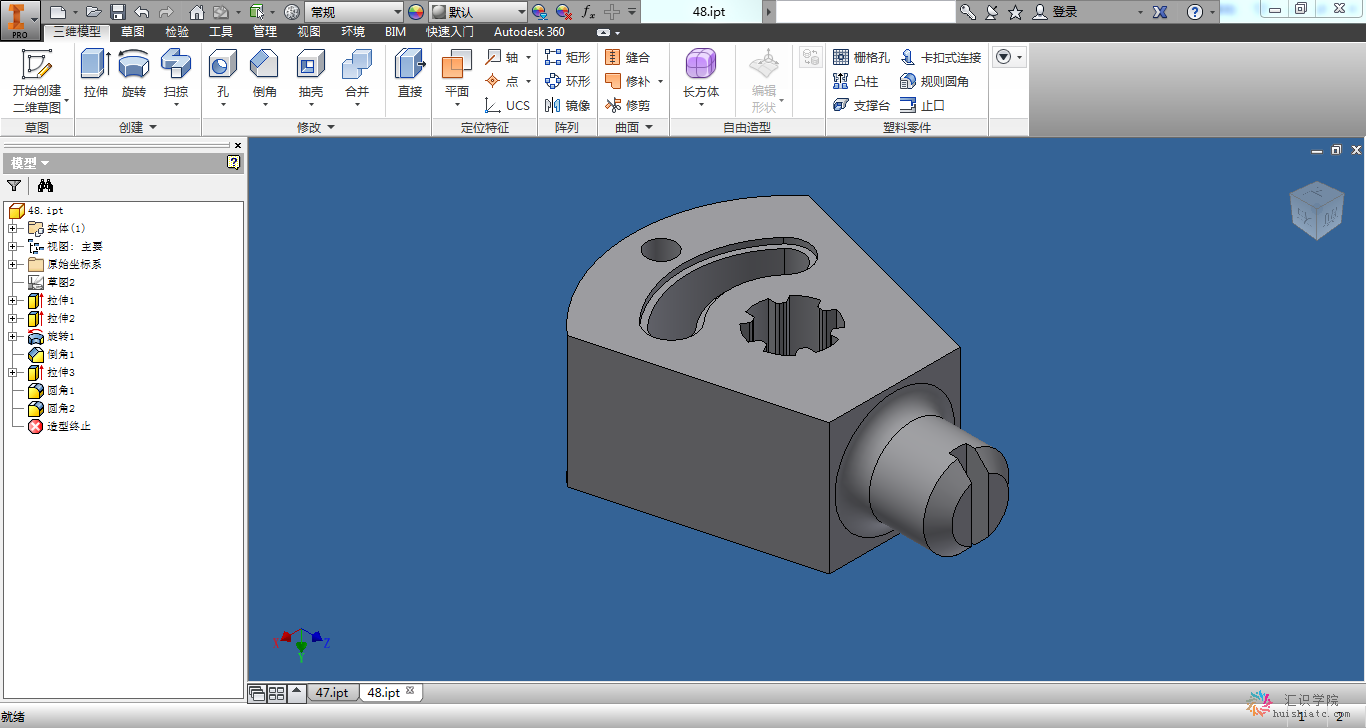
Task: Click the UCS tool
Action: click(x=508, y=105)
